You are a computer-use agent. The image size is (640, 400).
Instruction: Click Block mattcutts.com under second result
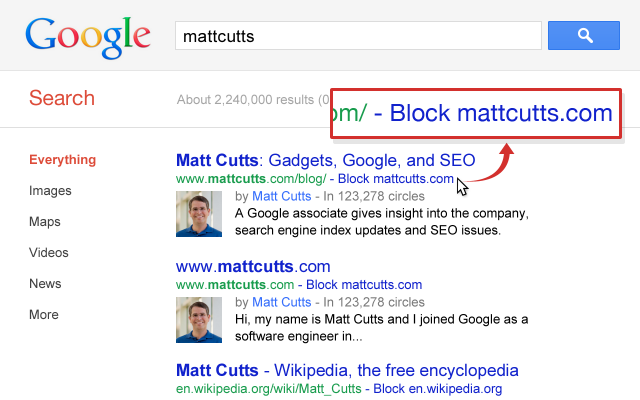(x=364, y=284)
